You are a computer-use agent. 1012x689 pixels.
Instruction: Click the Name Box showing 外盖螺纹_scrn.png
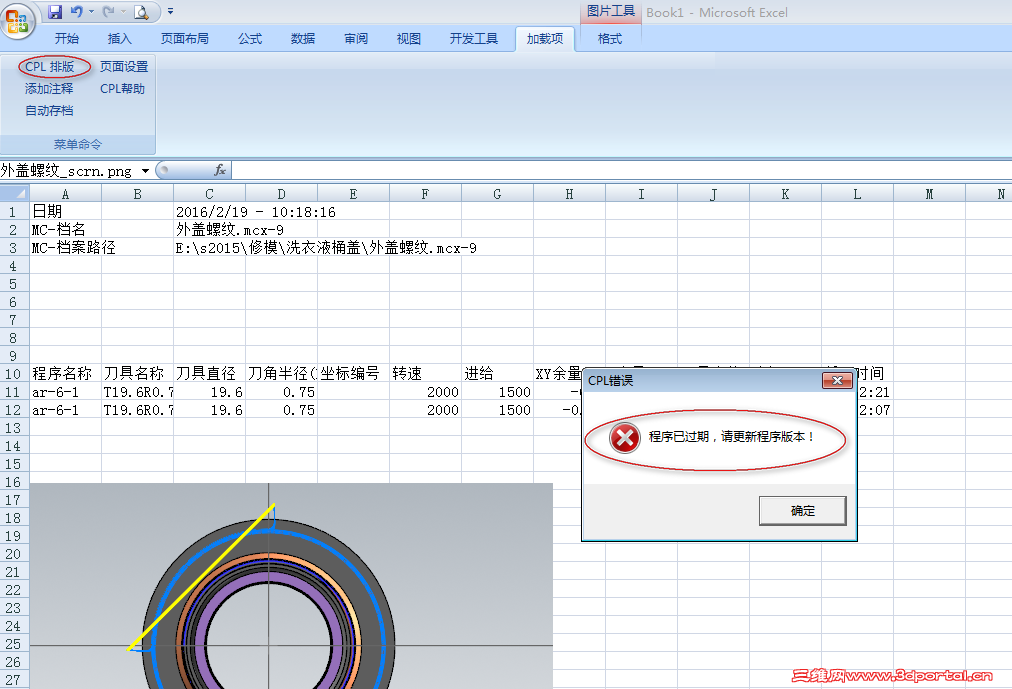coord(69,171)
